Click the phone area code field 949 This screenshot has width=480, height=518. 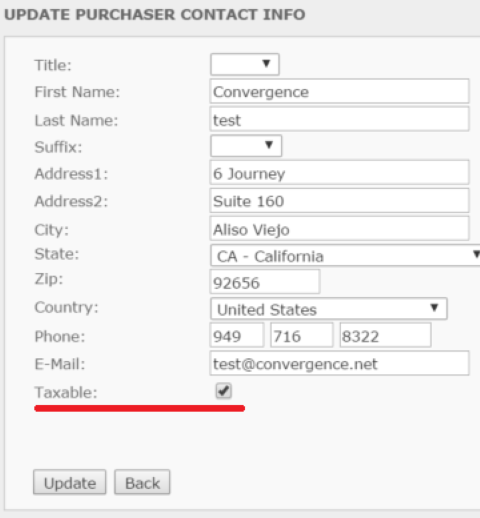[x=237, y=335]
